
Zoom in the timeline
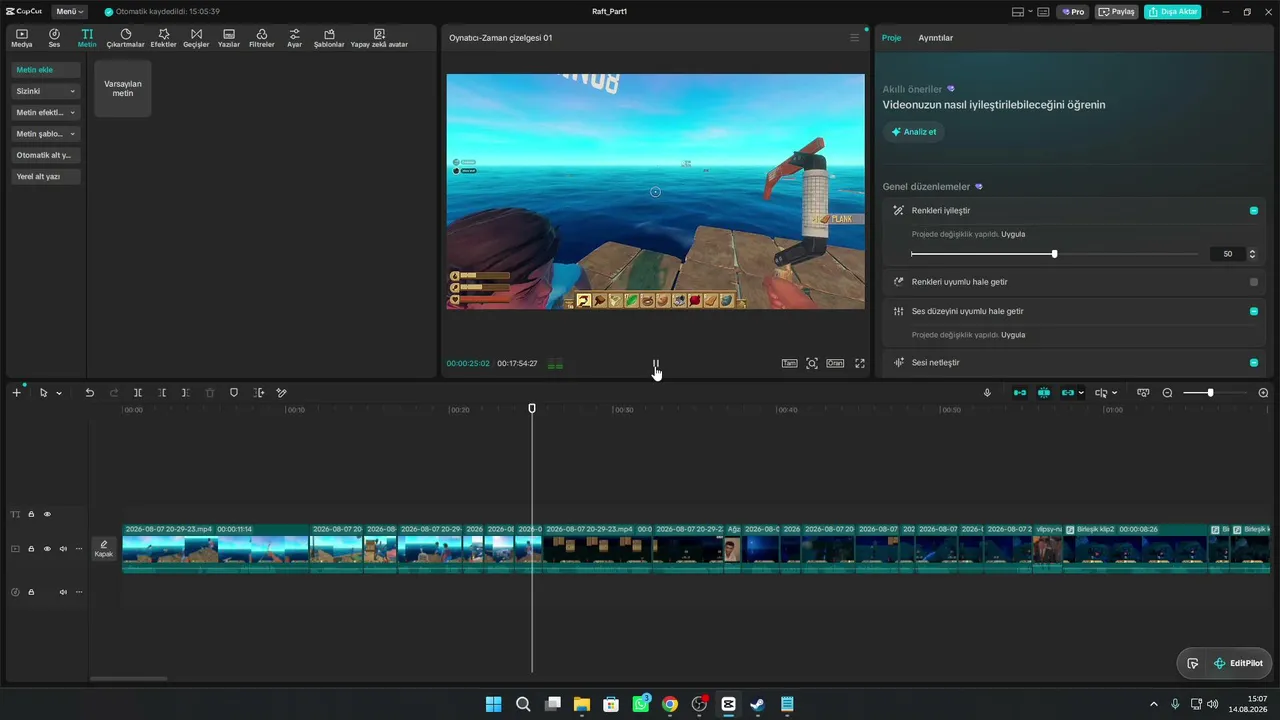[1263, 393]
